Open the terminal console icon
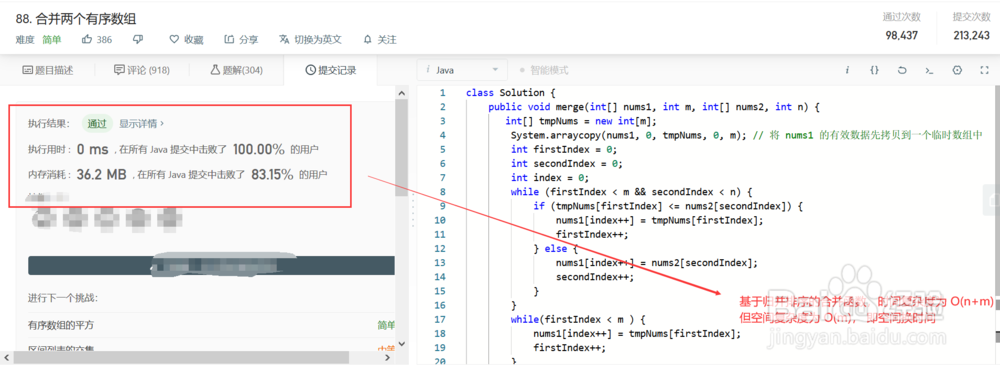 pyautogui.click(x=929, y=70)
